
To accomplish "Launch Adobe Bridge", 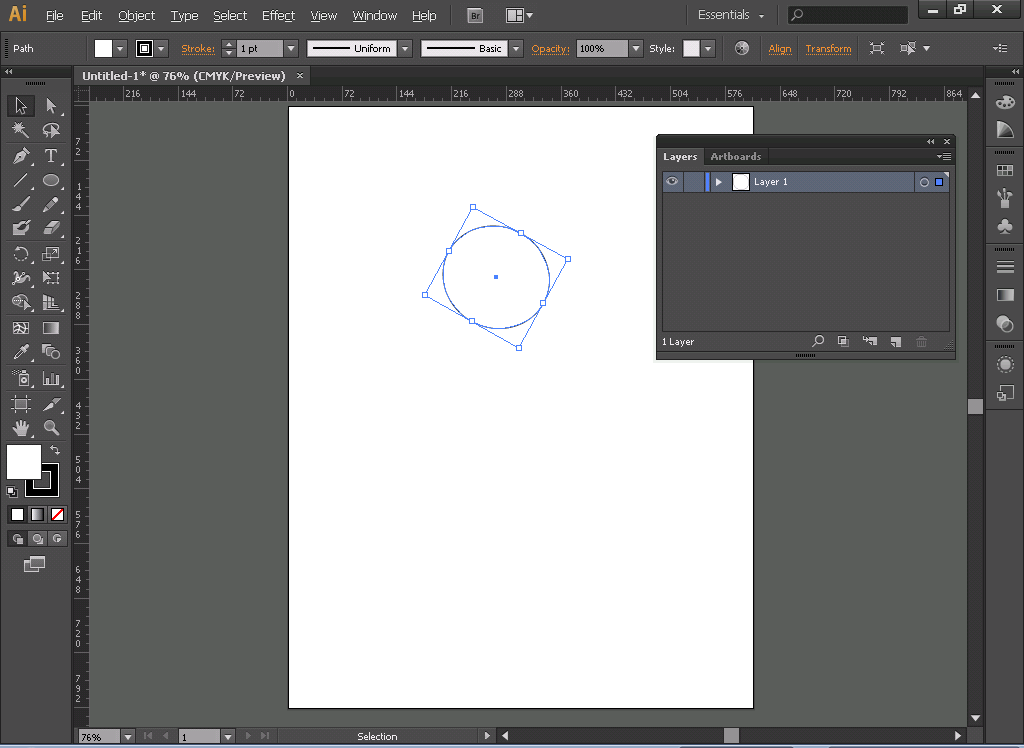I will (475, 16).
